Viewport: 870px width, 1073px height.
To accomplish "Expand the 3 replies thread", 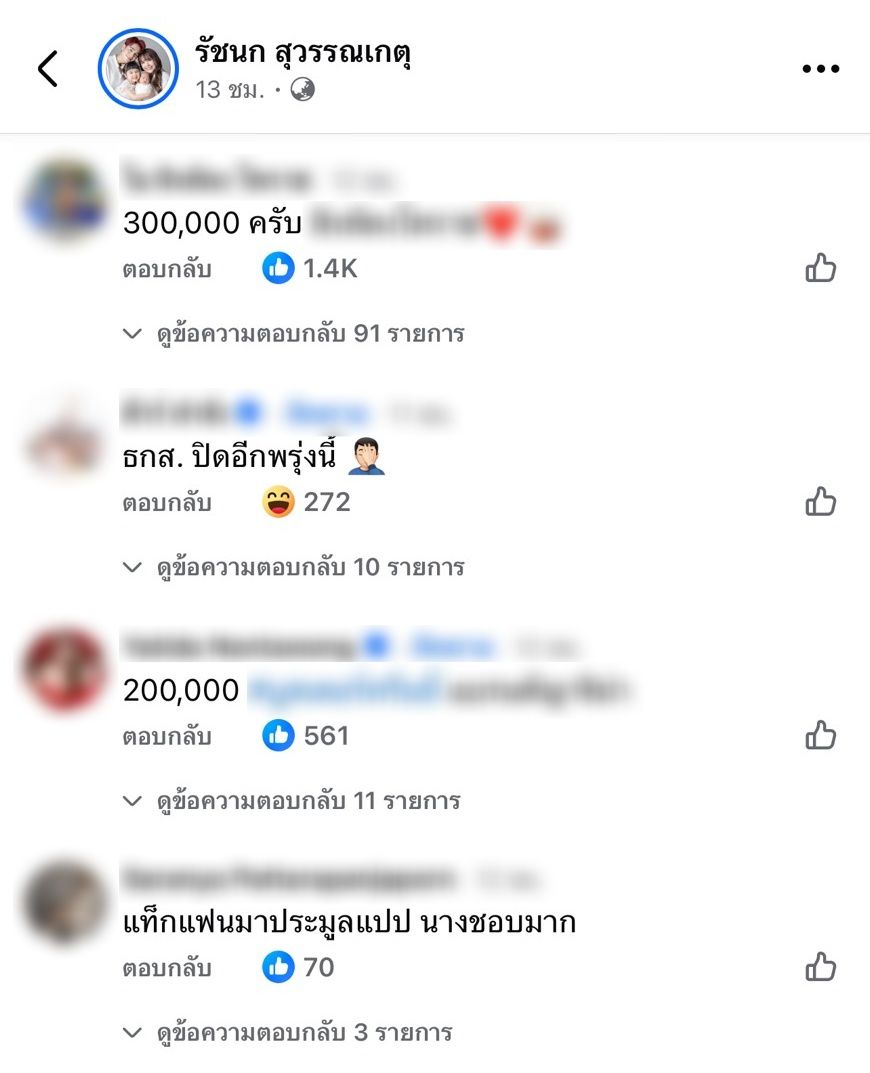I will (x=287, y=1033).
